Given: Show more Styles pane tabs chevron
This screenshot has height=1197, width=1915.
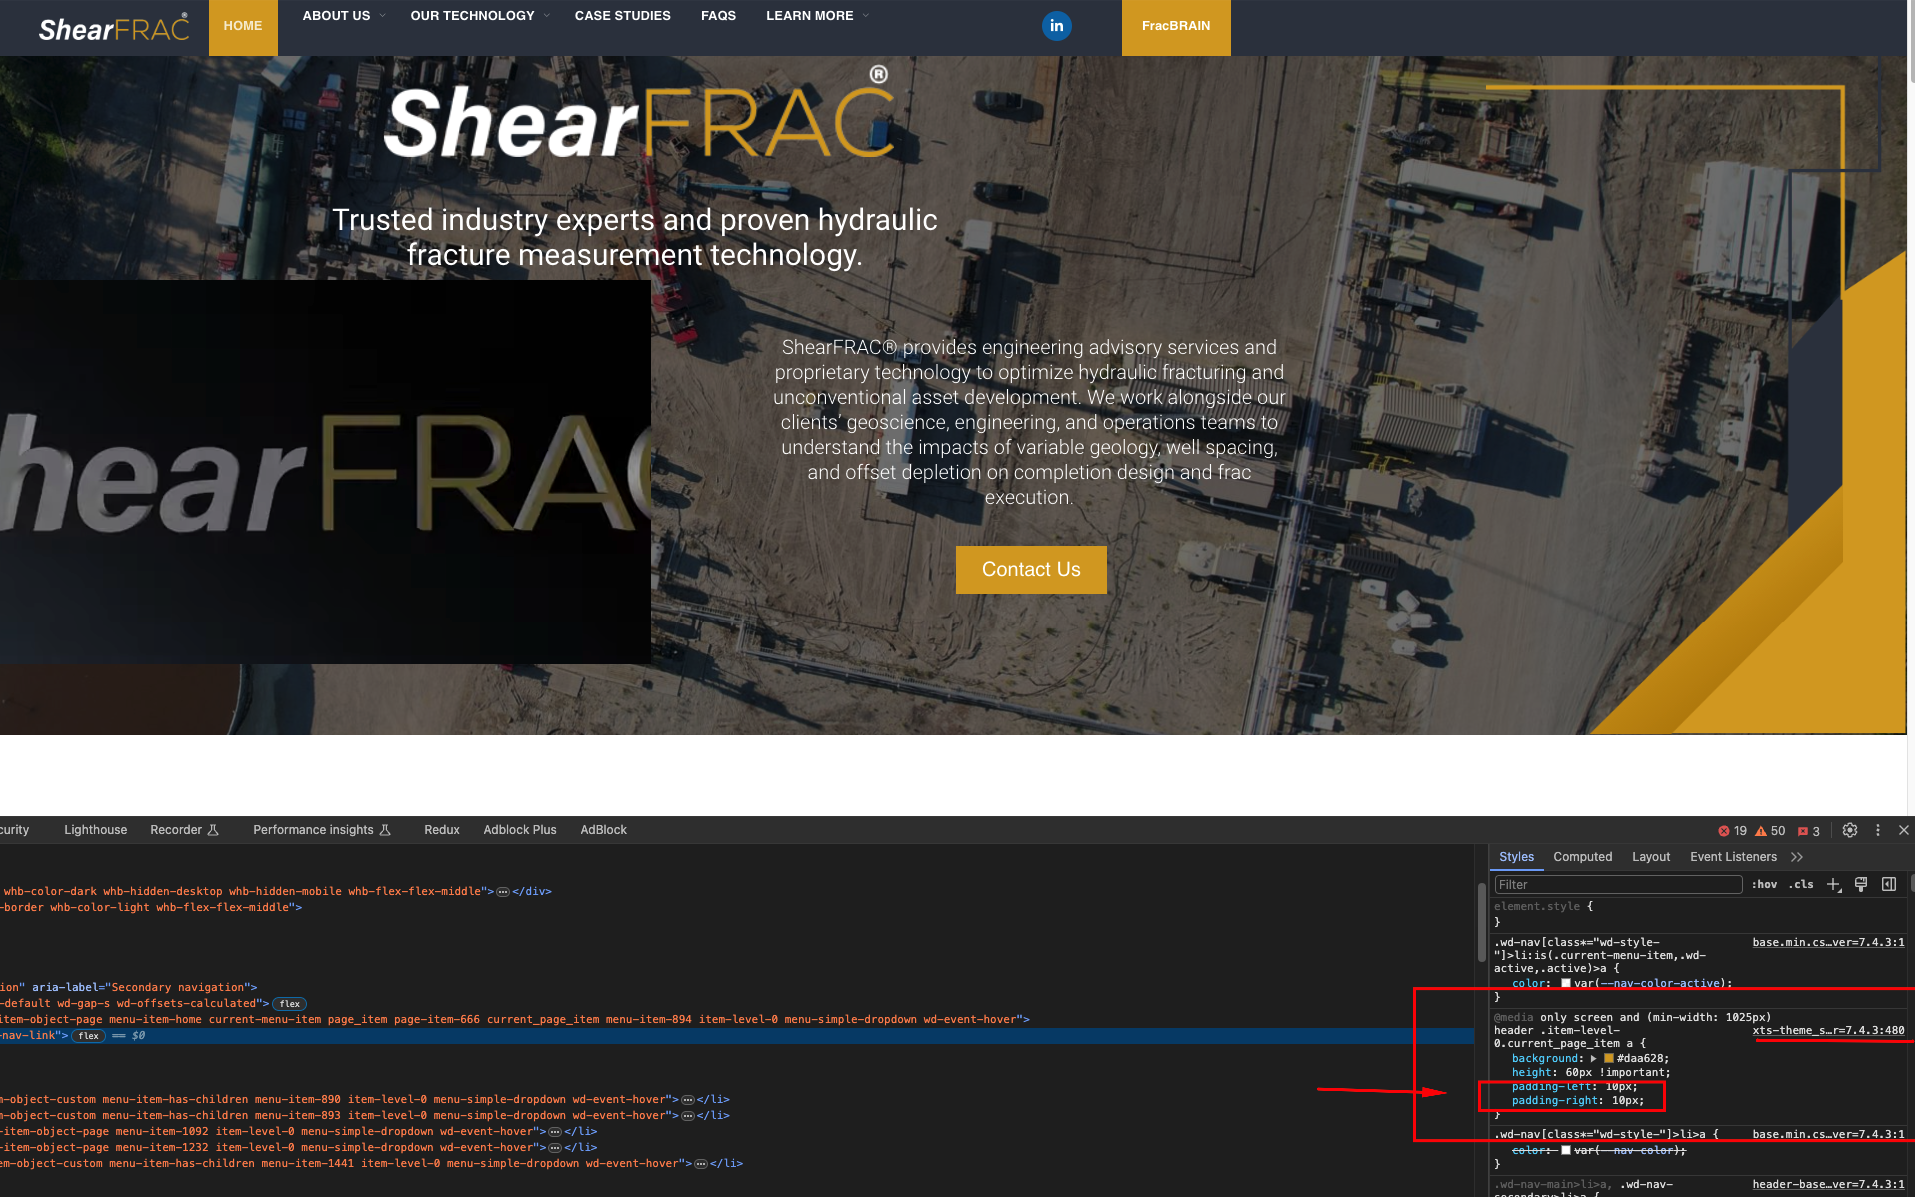Looking at the screenshot, I should coord(1797,857).
